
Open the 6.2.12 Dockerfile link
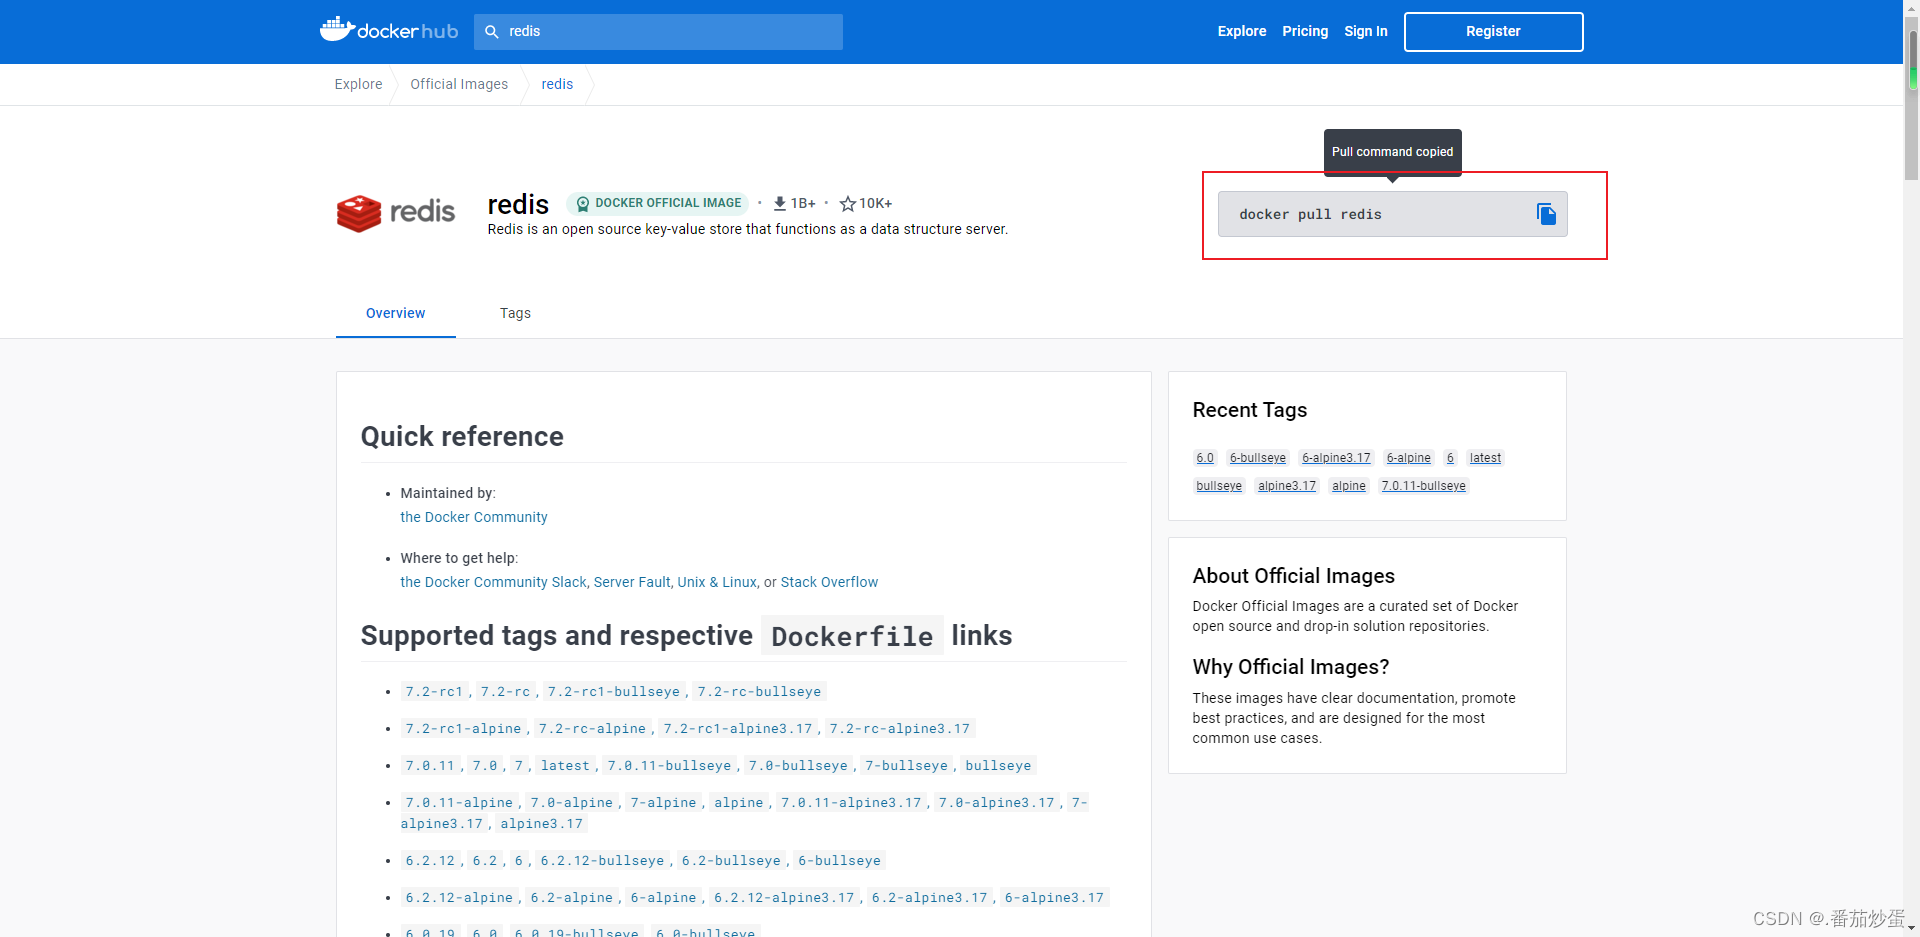coord(430,860)
